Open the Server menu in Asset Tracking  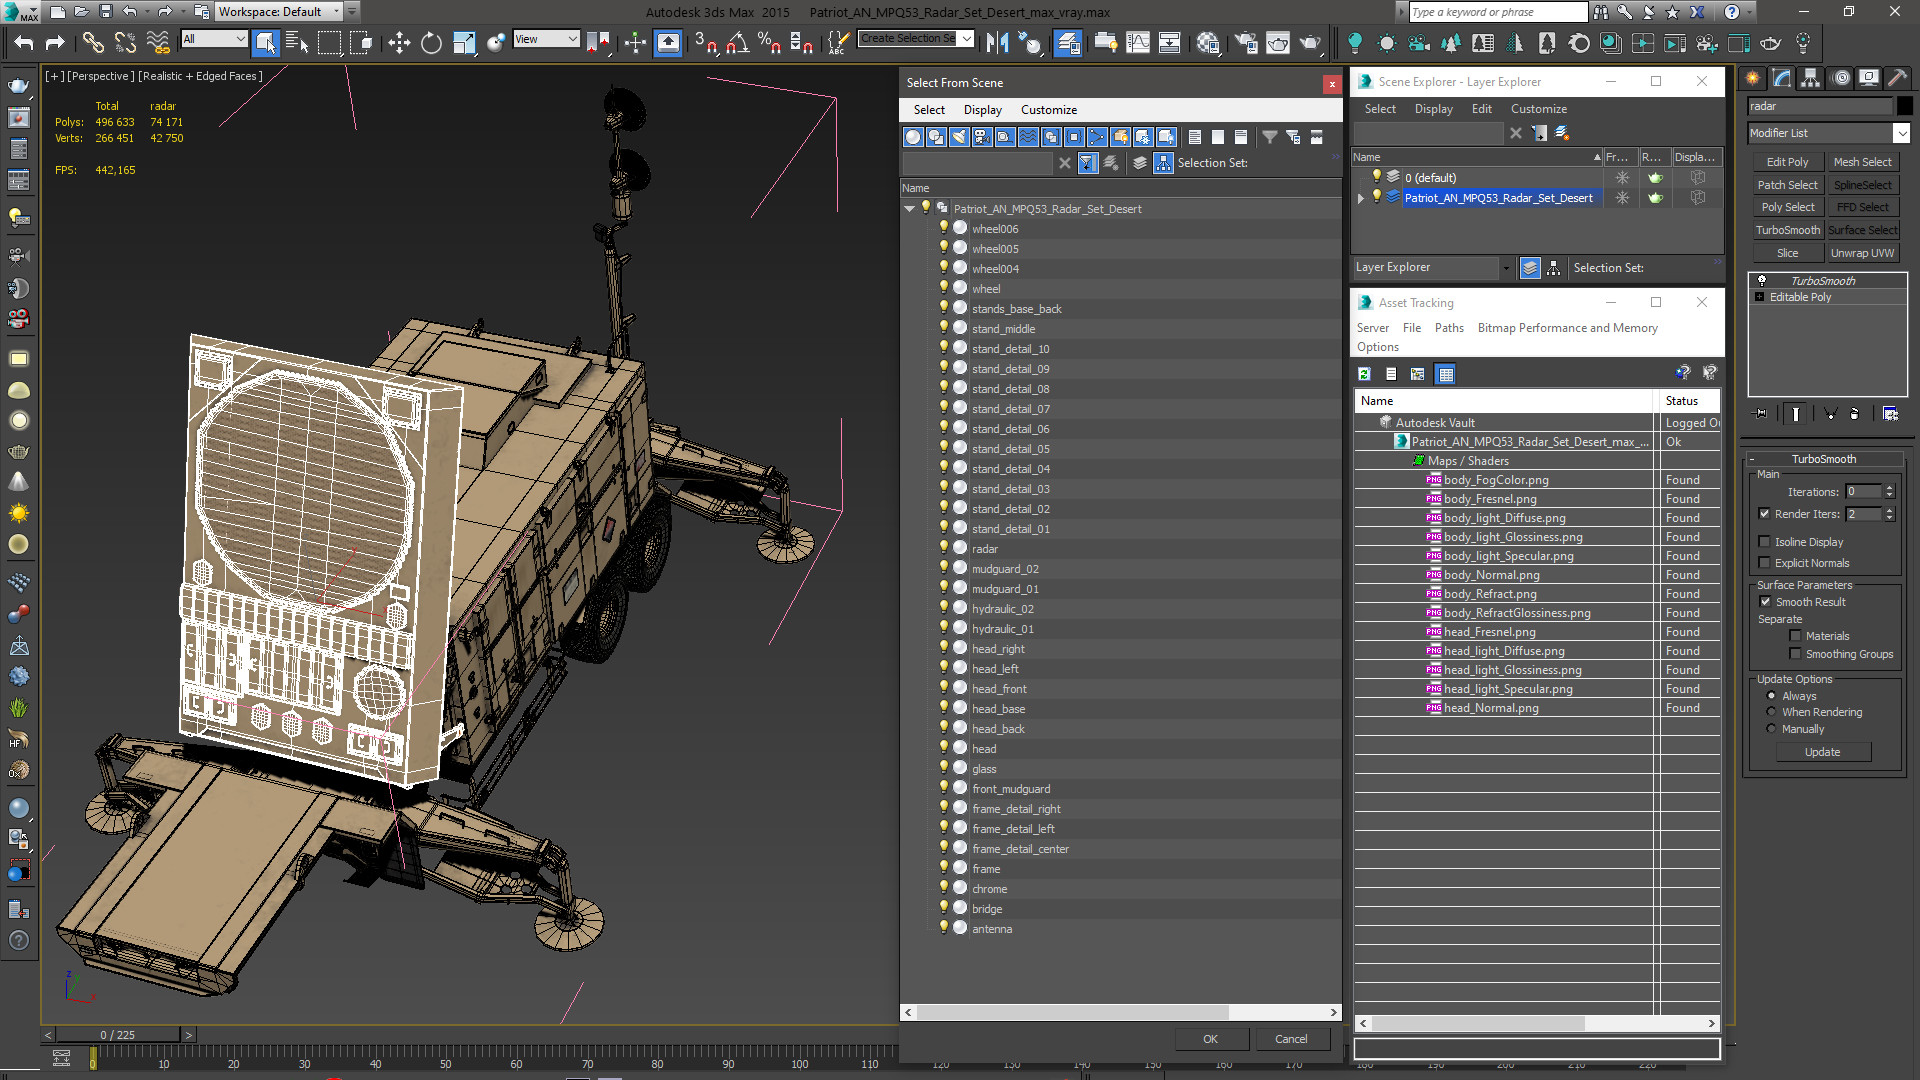click(x=1372, y=328)
